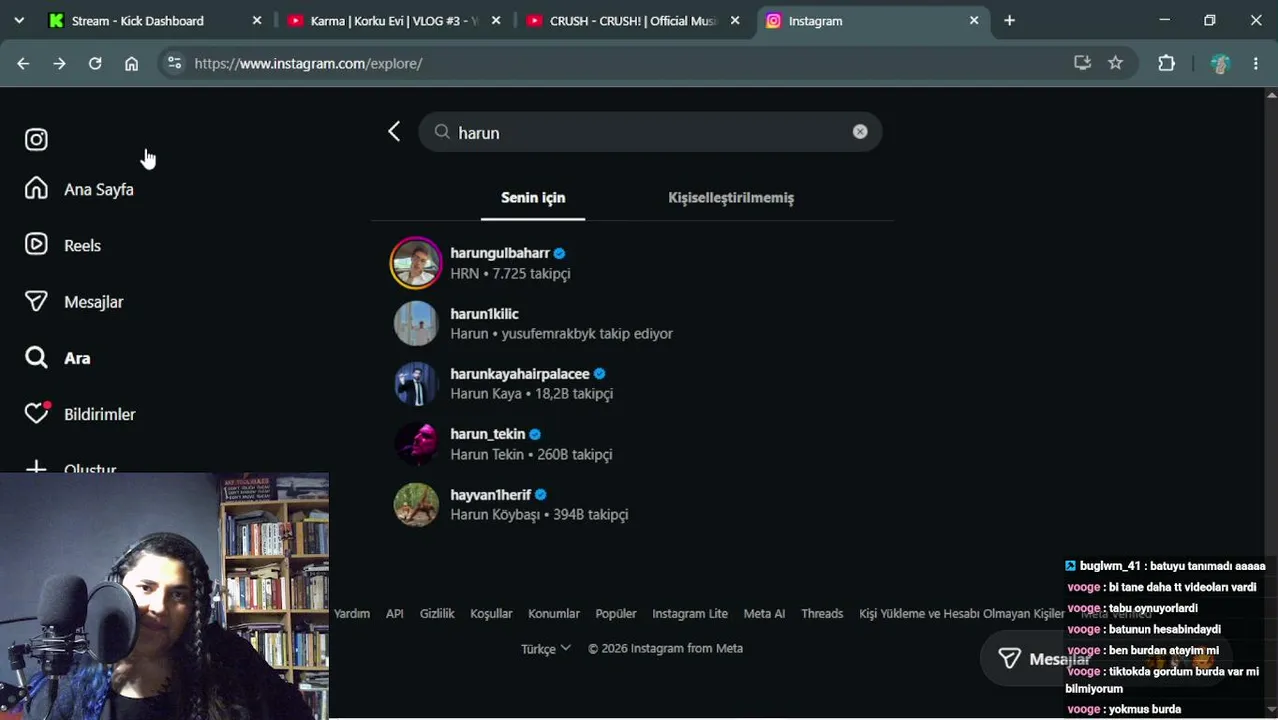Open the Instagram Lite footer link
Screen dimensions: 1278x720
[690, 613]
